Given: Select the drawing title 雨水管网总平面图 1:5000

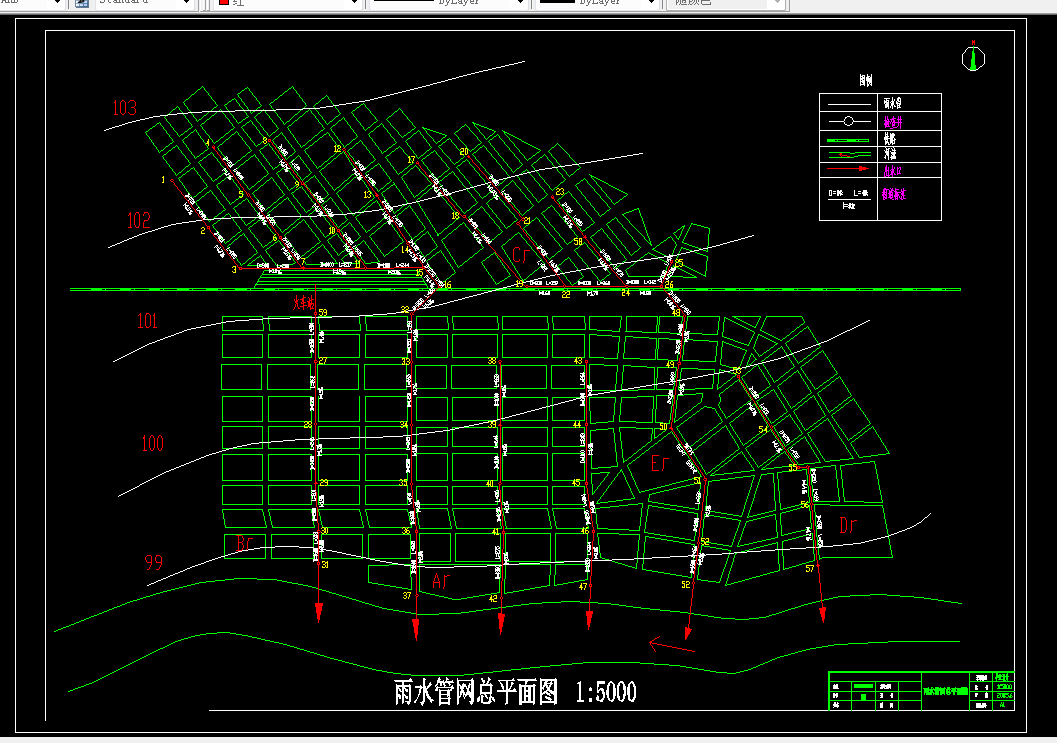Looking at the screenshot, I should [515, 692].
